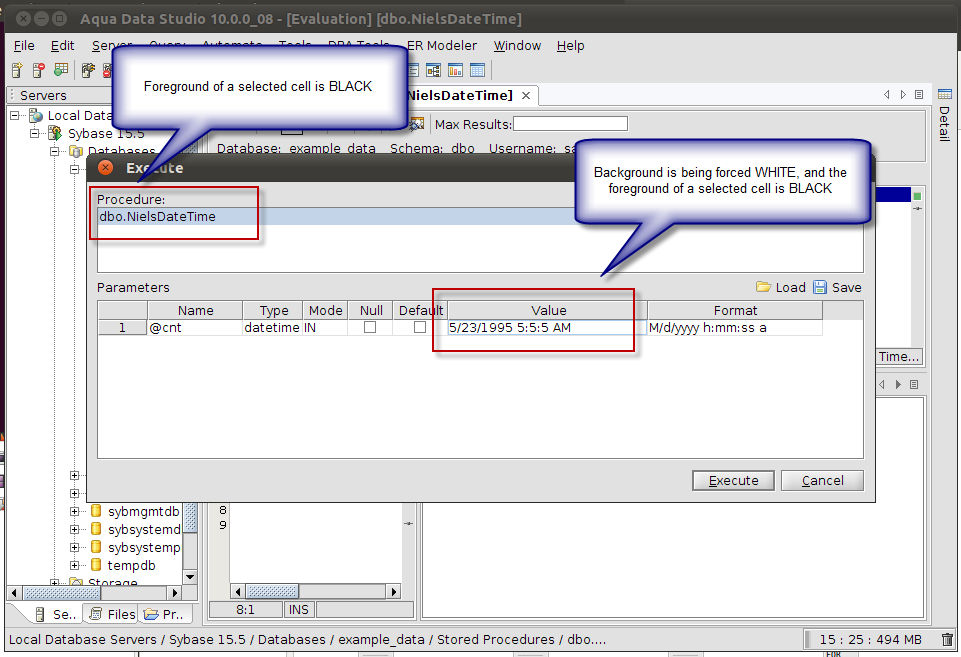The width and height of the screenshot is (961, 657).
Task: Click the Sybase 15.5 server icon
Action: tap(55, 133)
